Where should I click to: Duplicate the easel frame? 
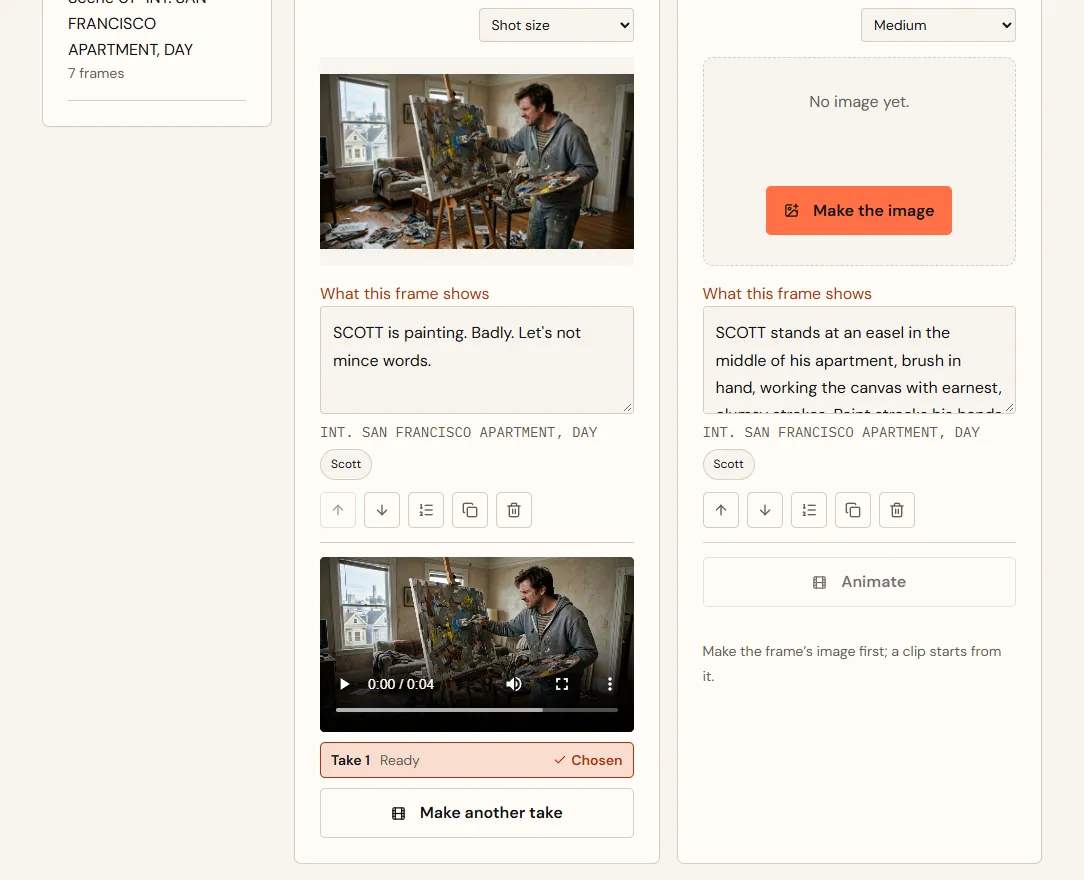[x=853, y=510]
